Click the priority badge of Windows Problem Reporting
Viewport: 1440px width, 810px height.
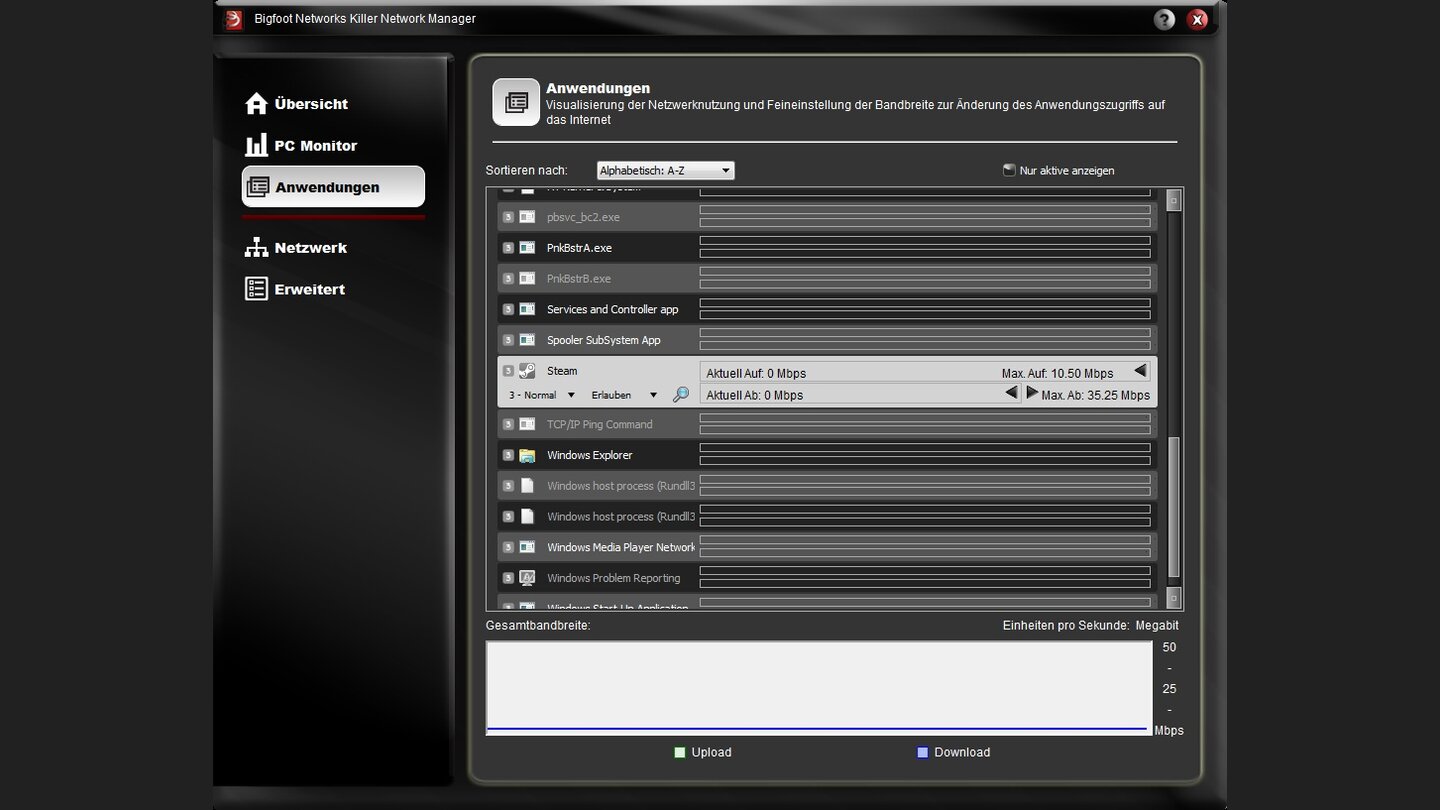tap(508, 578)
